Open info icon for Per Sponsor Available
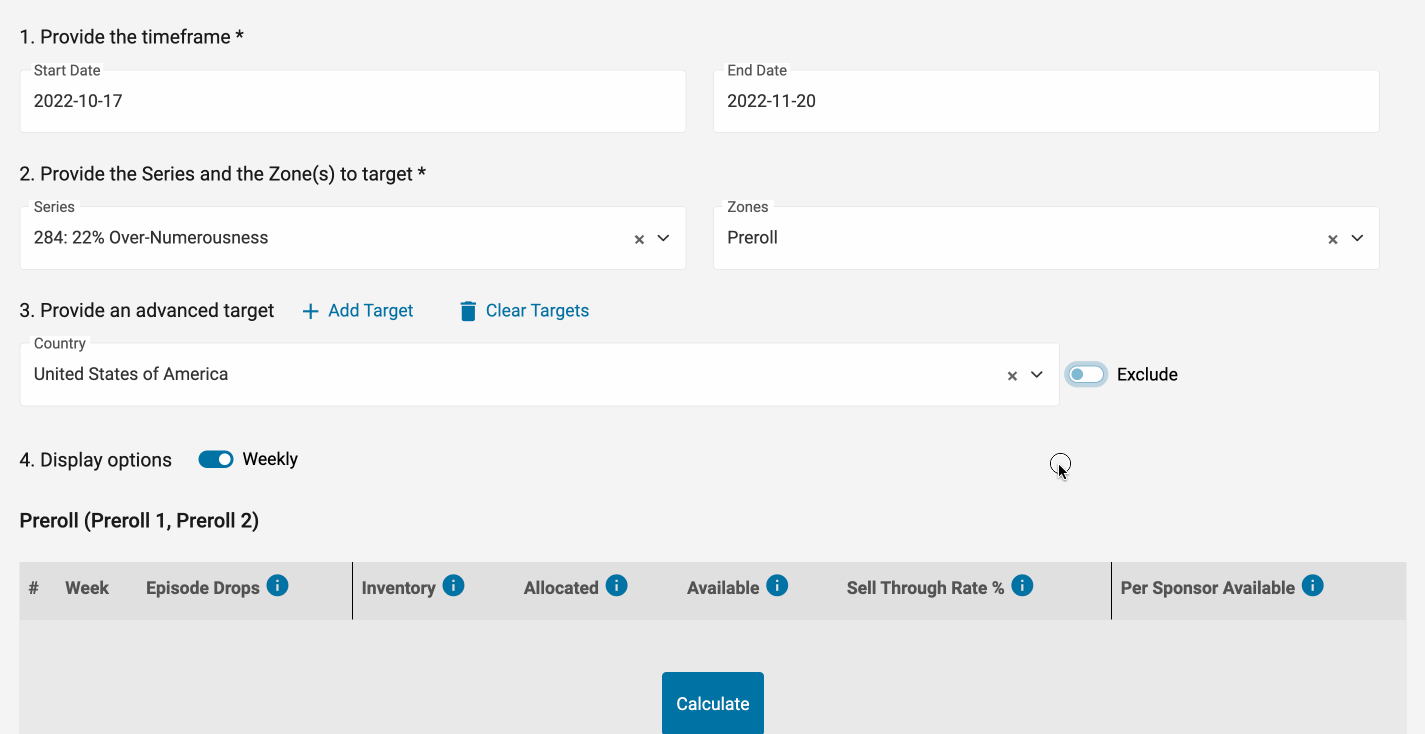This screenshot has width=1425, height=734. 1313,586
